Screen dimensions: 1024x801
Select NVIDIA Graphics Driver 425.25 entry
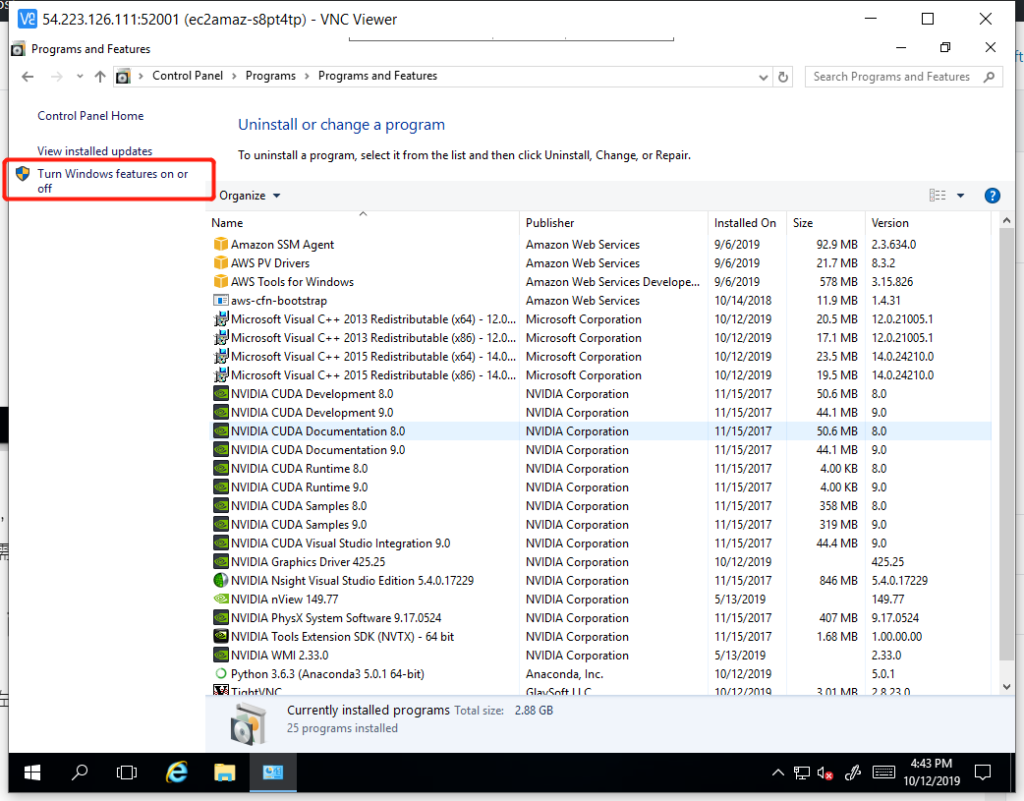[x=308, y=562]
